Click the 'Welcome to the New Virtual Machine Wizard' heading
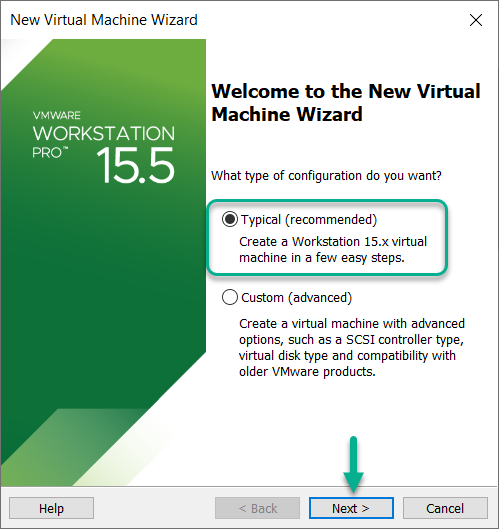Viewport: 499px width, 529px height. tap(346, 103)
